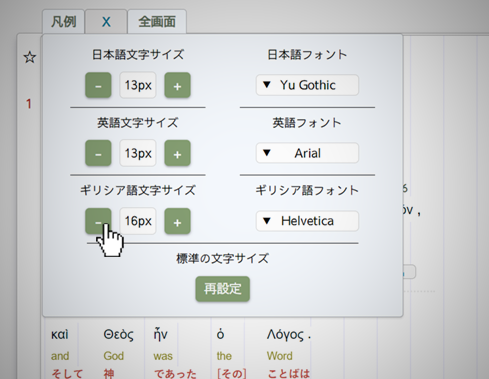The image size is (489, 379).
Task: Click the star bookmark icon
Action: [x=30, y=57]
